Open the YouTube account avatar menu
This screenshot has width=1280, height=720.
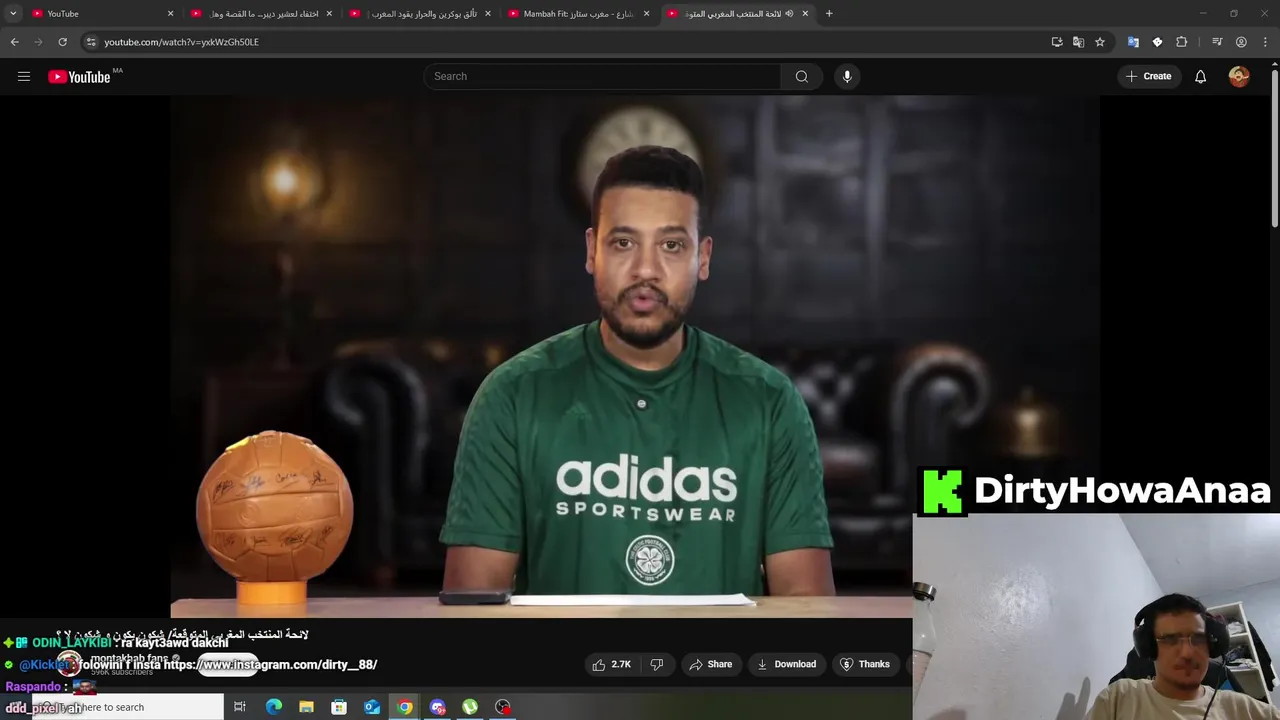point(1239,76)
